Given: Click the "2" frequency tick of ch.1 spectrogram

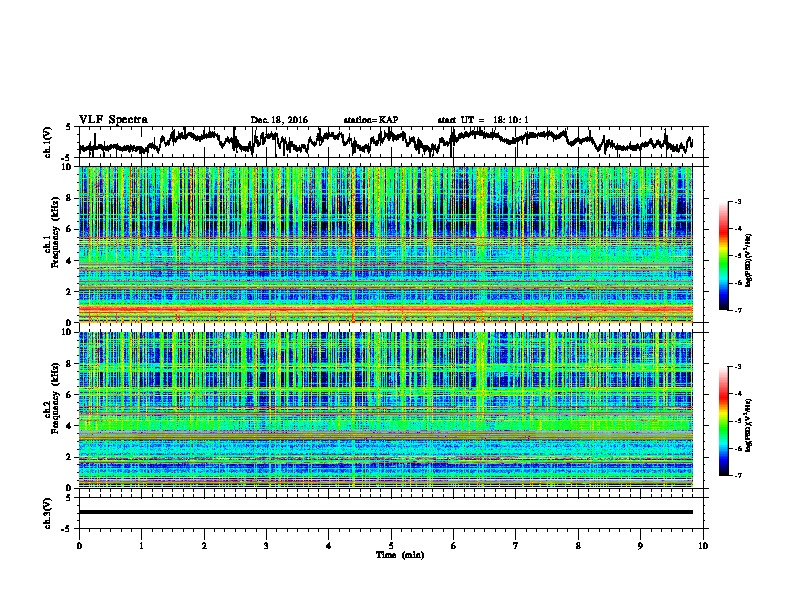Looking at the screenshot, I should point(71,292).
